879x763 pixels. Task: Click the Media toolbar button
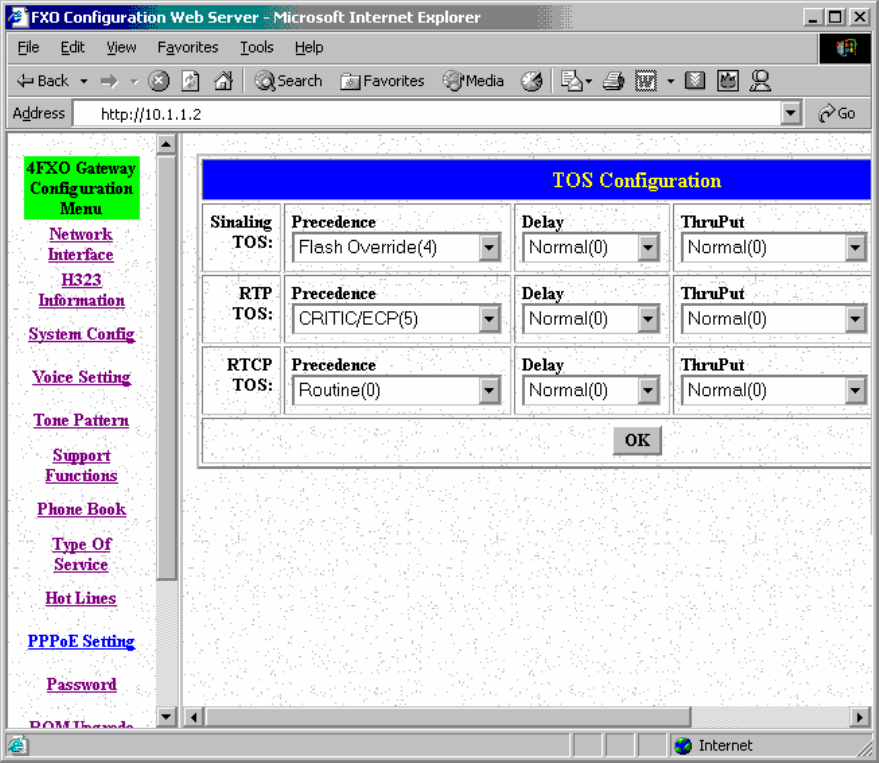[474, 81]
